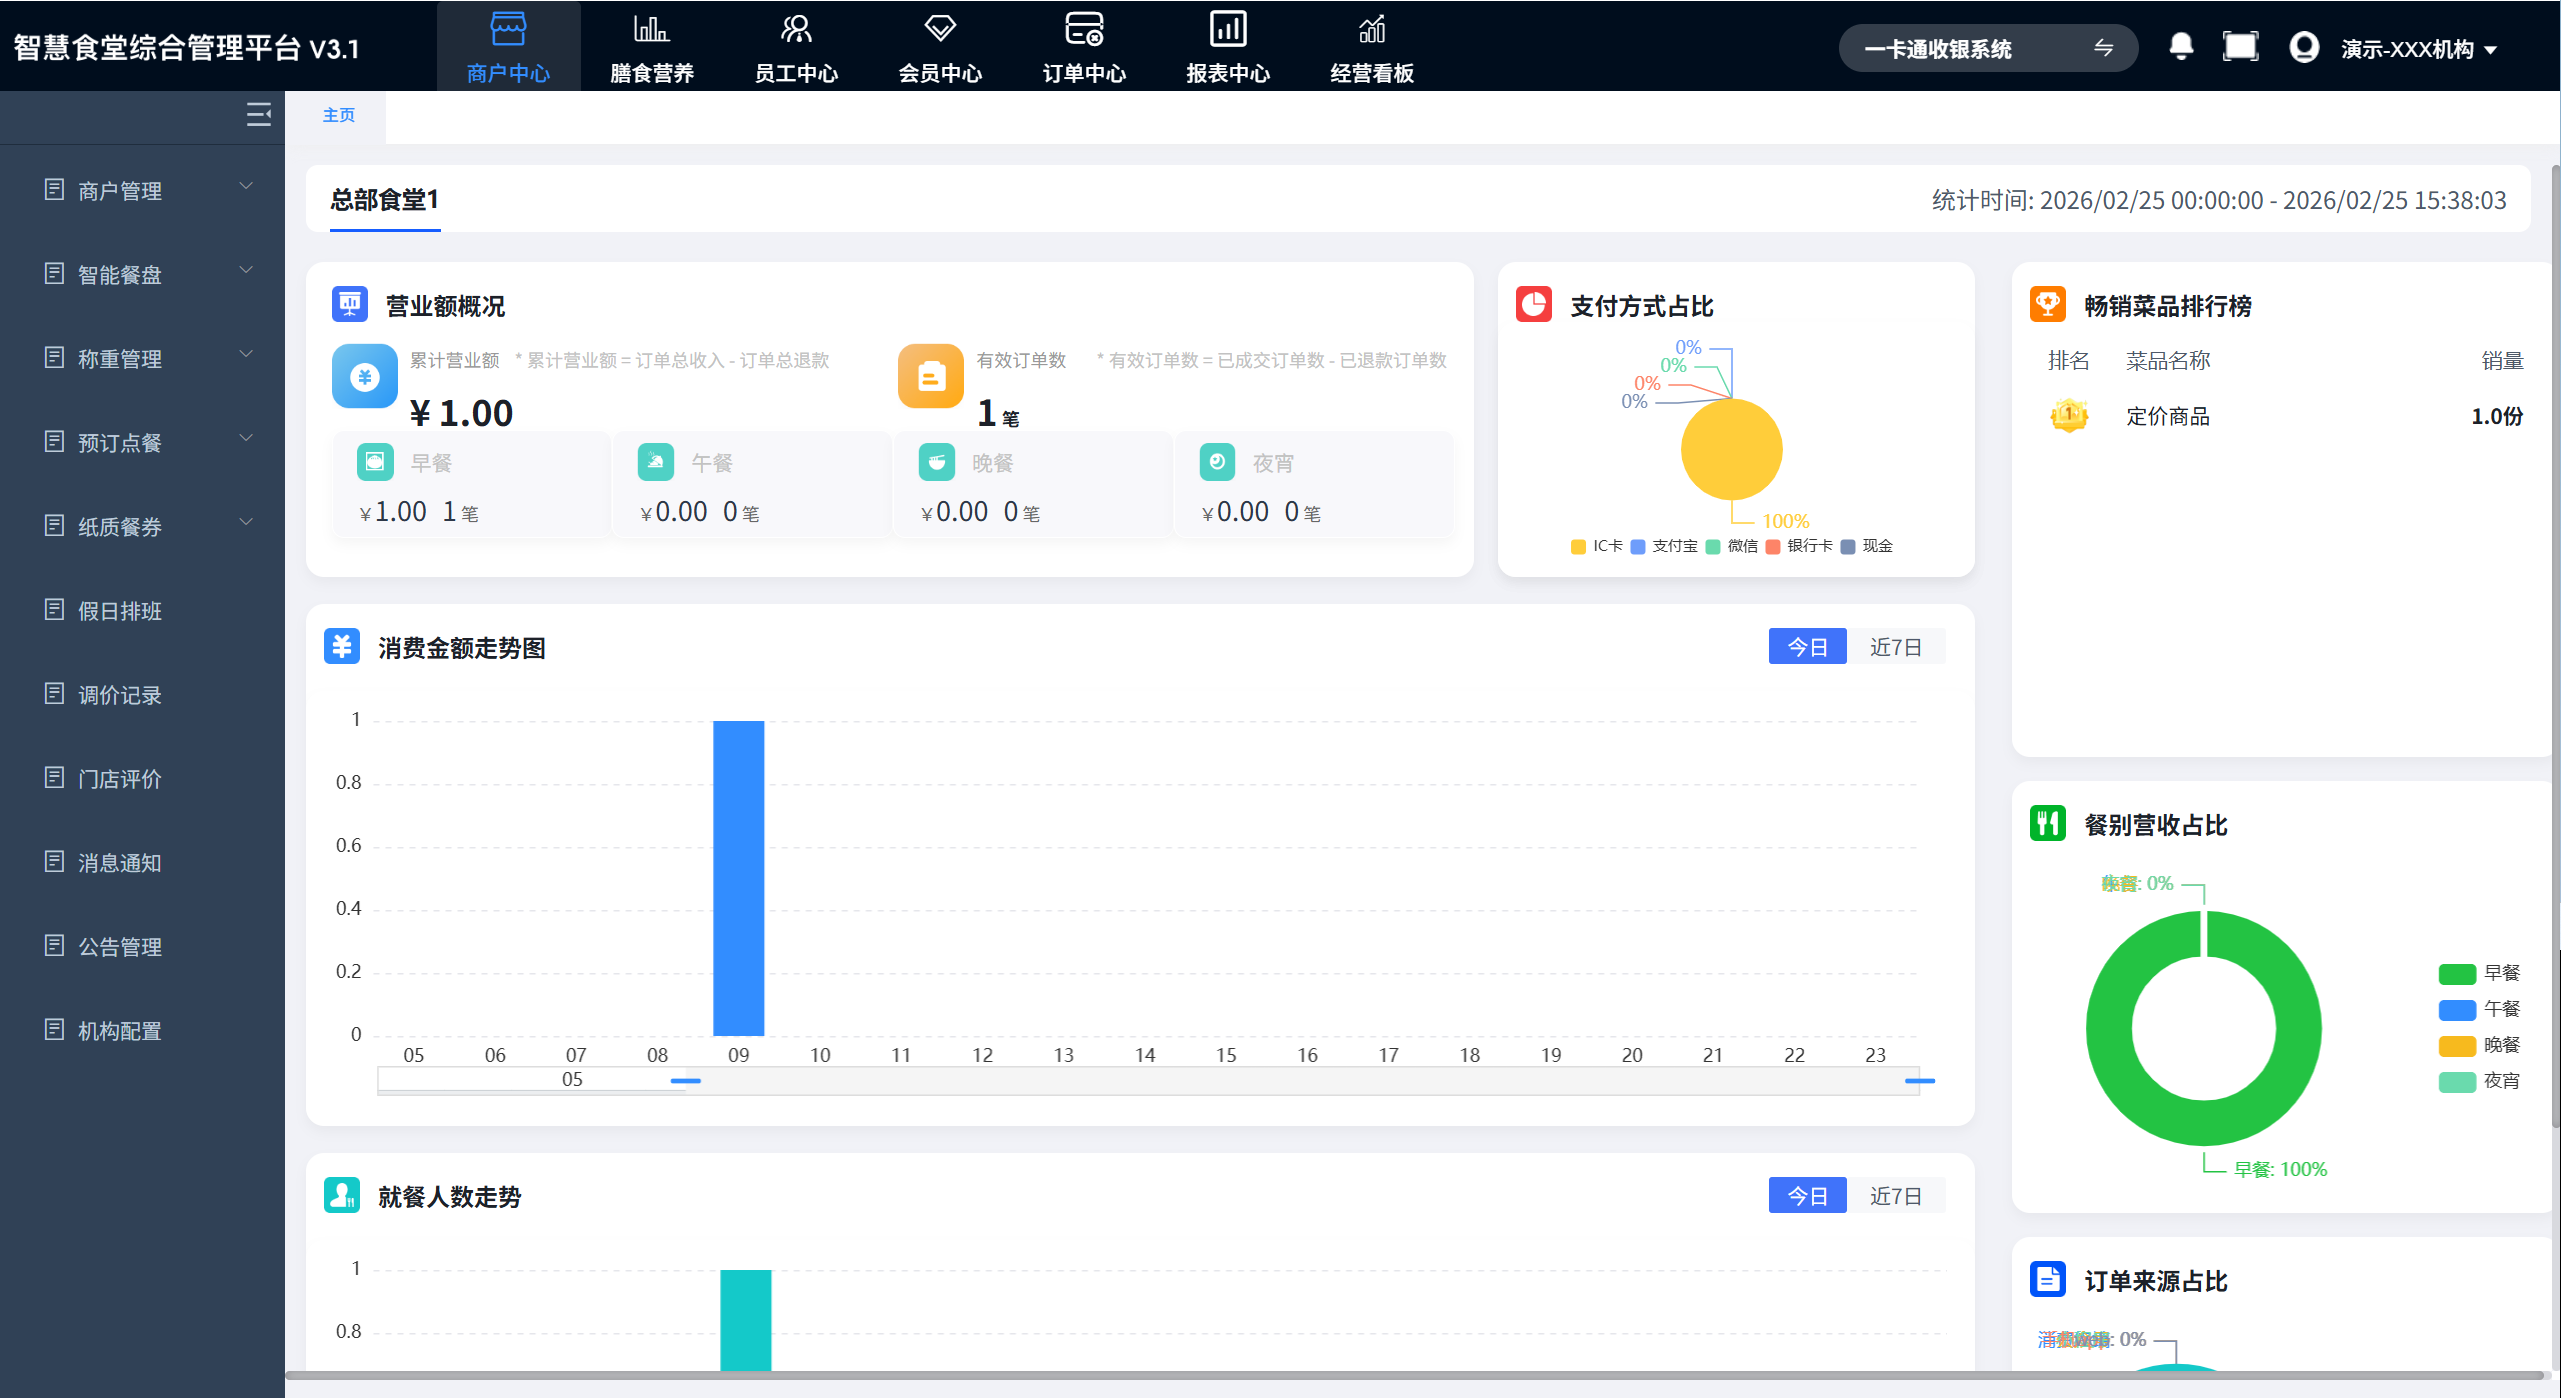Toggle 现金 in the payment legend
2561x1398 pixels.
1867,546
